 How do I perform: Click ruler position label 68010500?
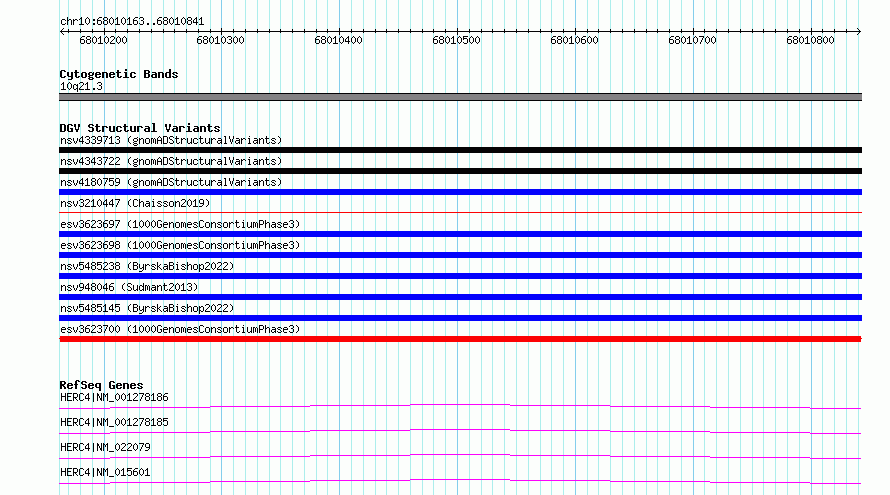pyautogui.click(x=456, y=40)
